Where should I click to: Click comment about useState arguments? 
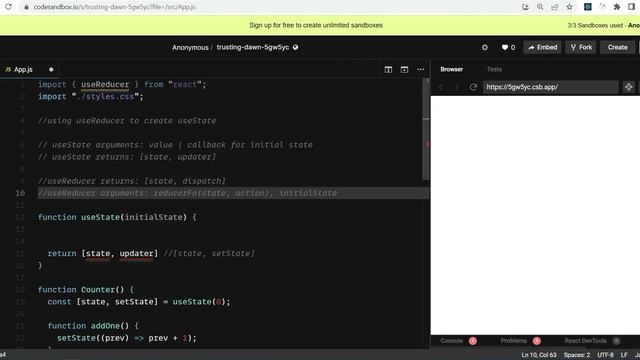pos(175,145)
